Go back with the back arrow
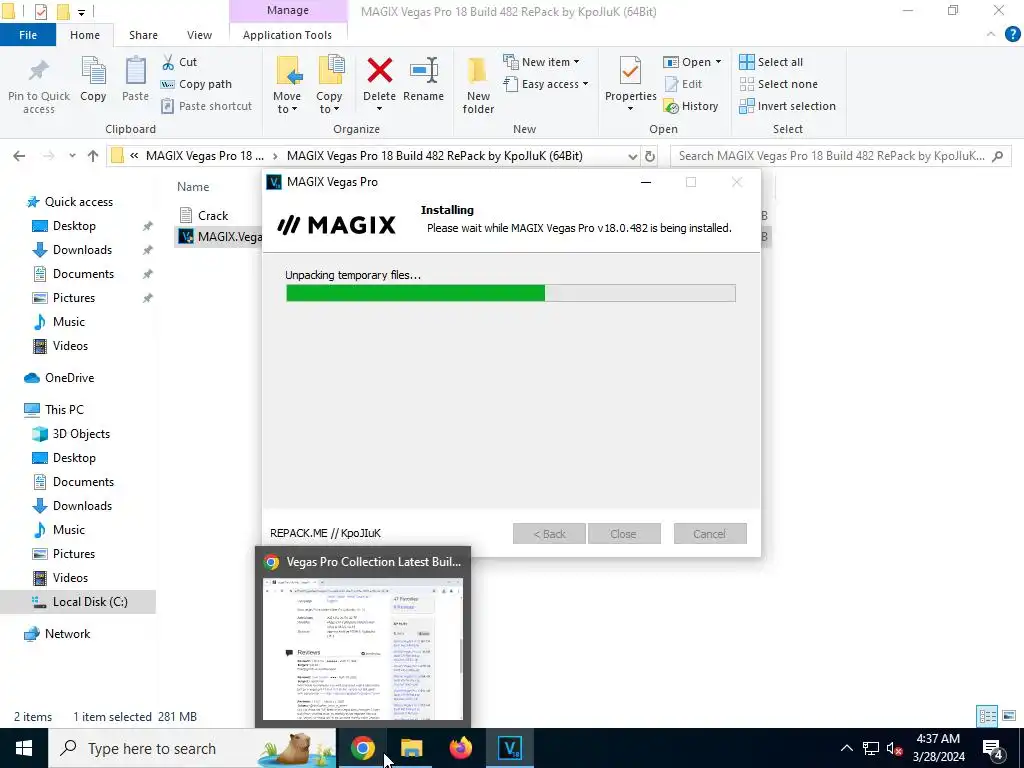Viewport: 1024px width, 768px height. [19, 155]
